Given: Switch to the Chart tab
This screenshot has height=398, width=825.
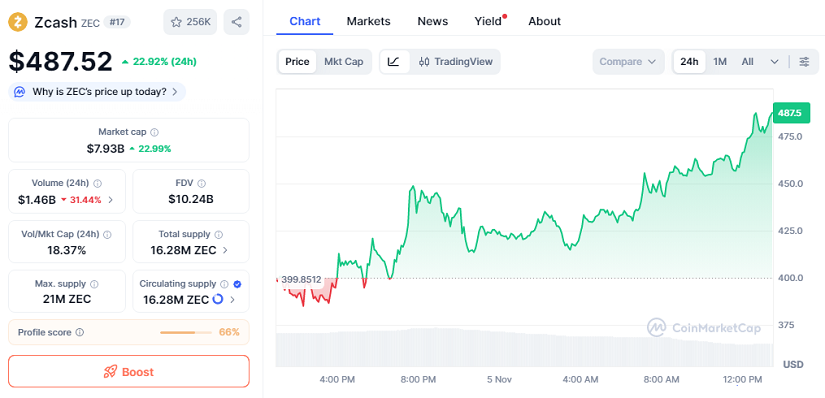Looking at the screenshot, I should pos(305,21).
